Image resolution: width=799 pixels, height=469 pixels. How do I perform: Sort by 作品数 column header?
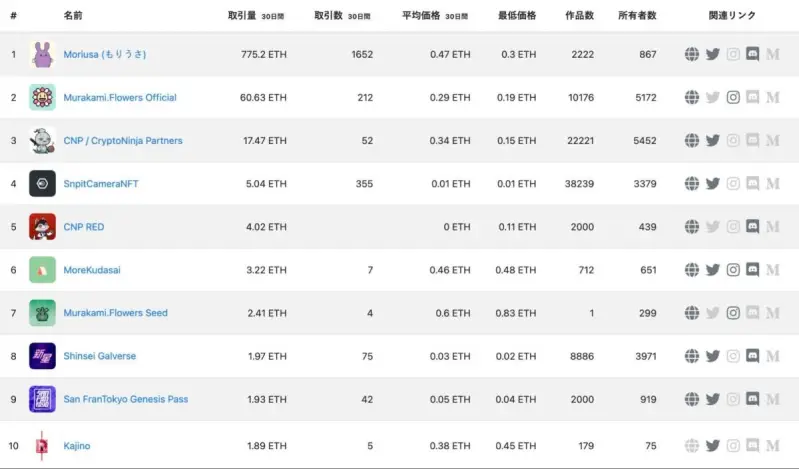[579, 16]
